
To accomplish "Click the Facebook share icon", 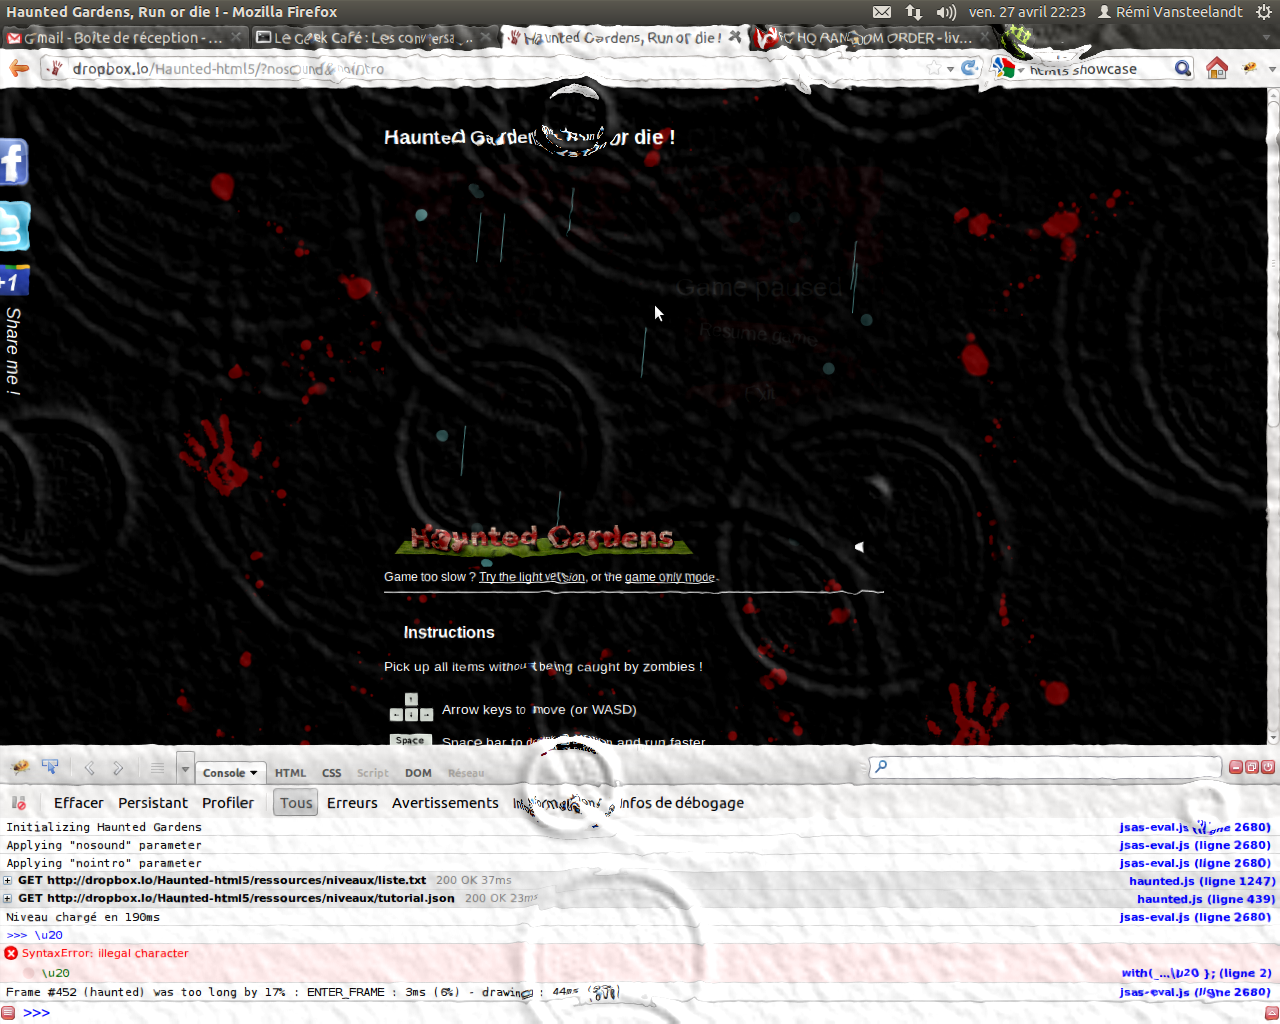I will coord(14,162).
